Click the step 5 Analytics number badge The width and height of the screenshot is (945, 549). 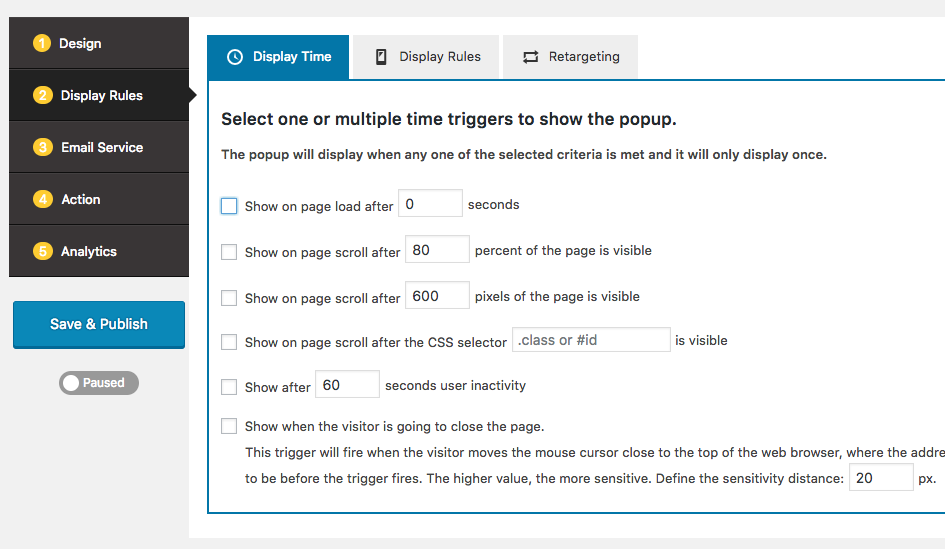coord(42,251)
